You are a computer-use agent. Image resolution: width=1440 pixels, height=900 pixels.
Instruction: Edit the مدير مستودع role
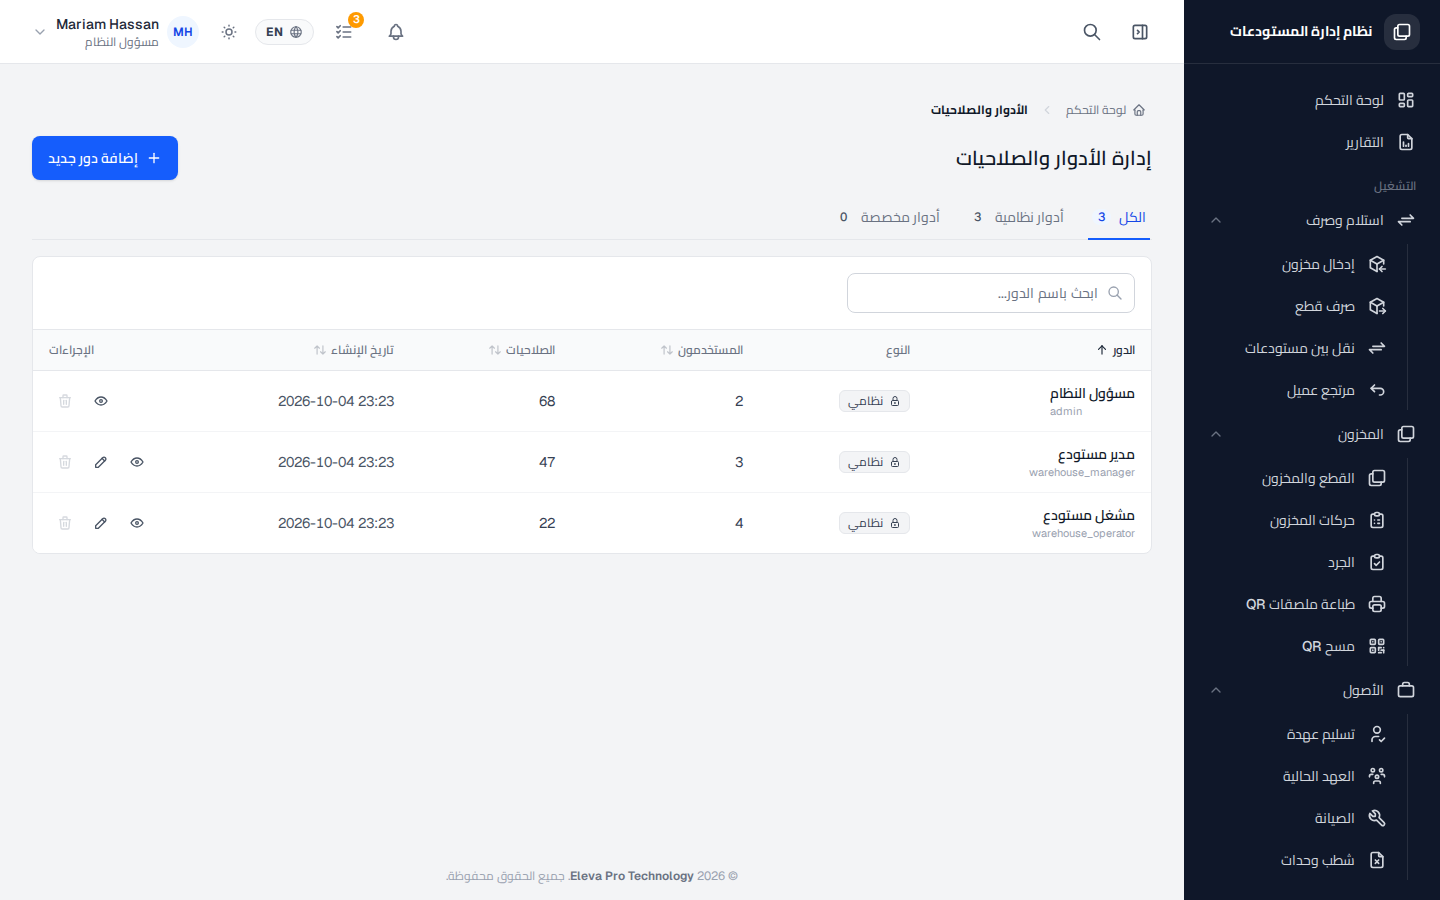[x=101, y=462]
